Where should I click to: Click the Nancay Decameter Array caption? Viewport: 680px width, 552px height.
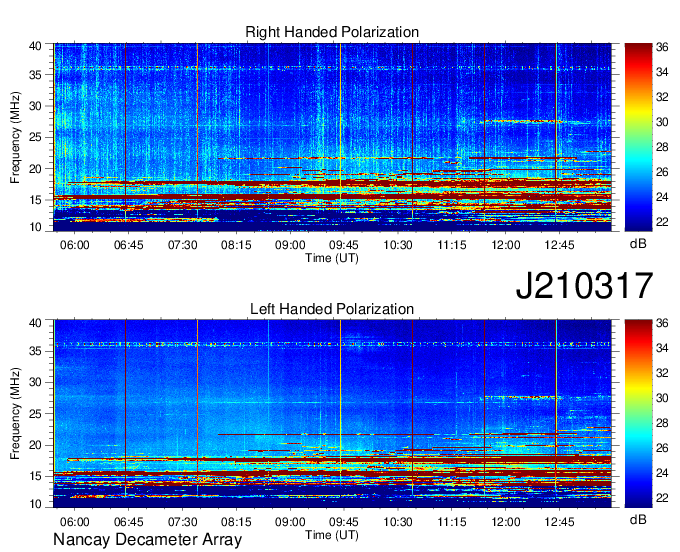pyautogui.click(x=147, y=540)
